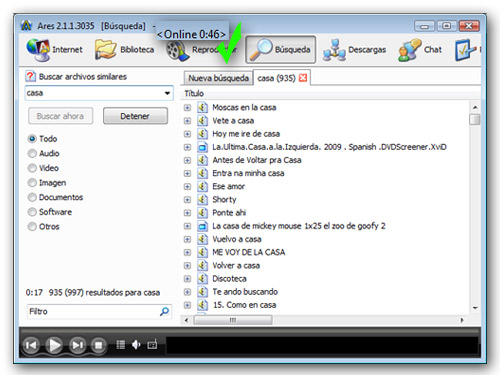Toggle the volume speaker icon
Screen dimensions: 500x375
[x=136, y=345]
